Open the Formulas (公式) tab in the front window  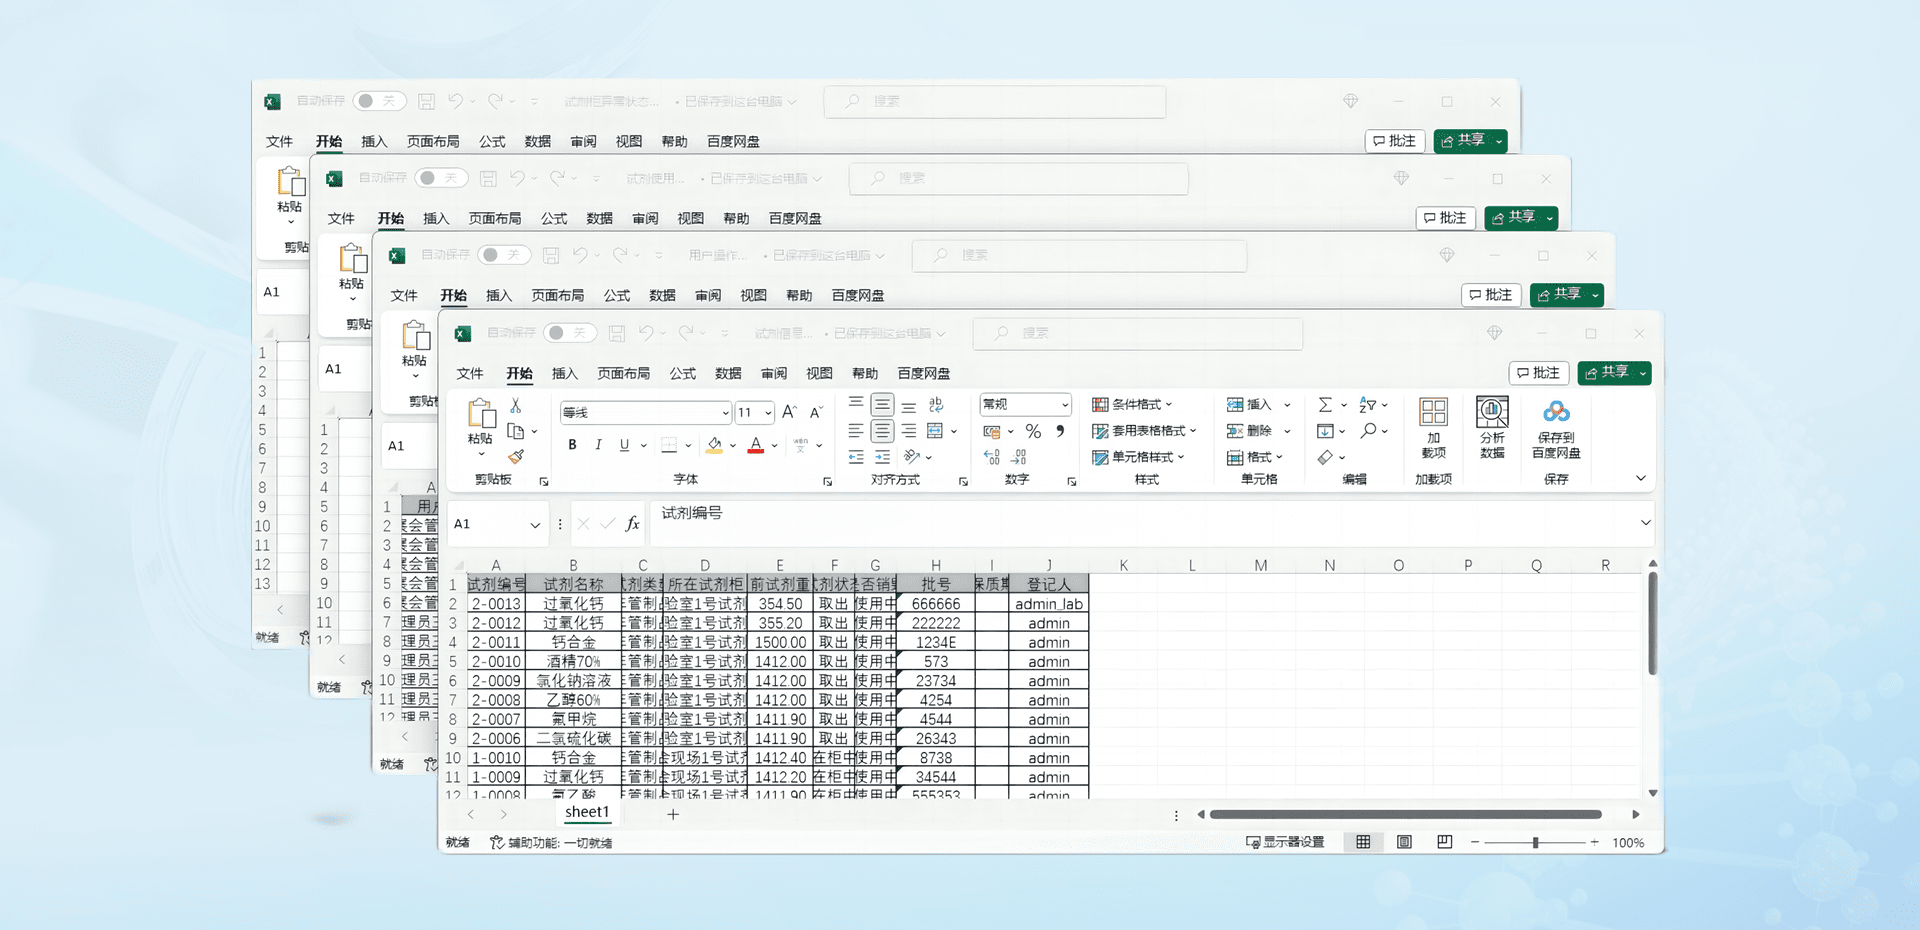(682, 373)
